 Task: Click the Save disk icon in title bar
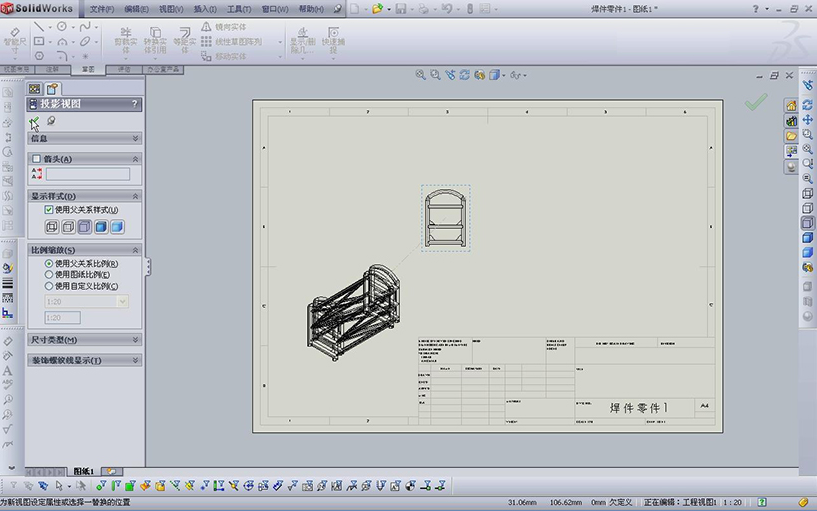pos(401,9)
